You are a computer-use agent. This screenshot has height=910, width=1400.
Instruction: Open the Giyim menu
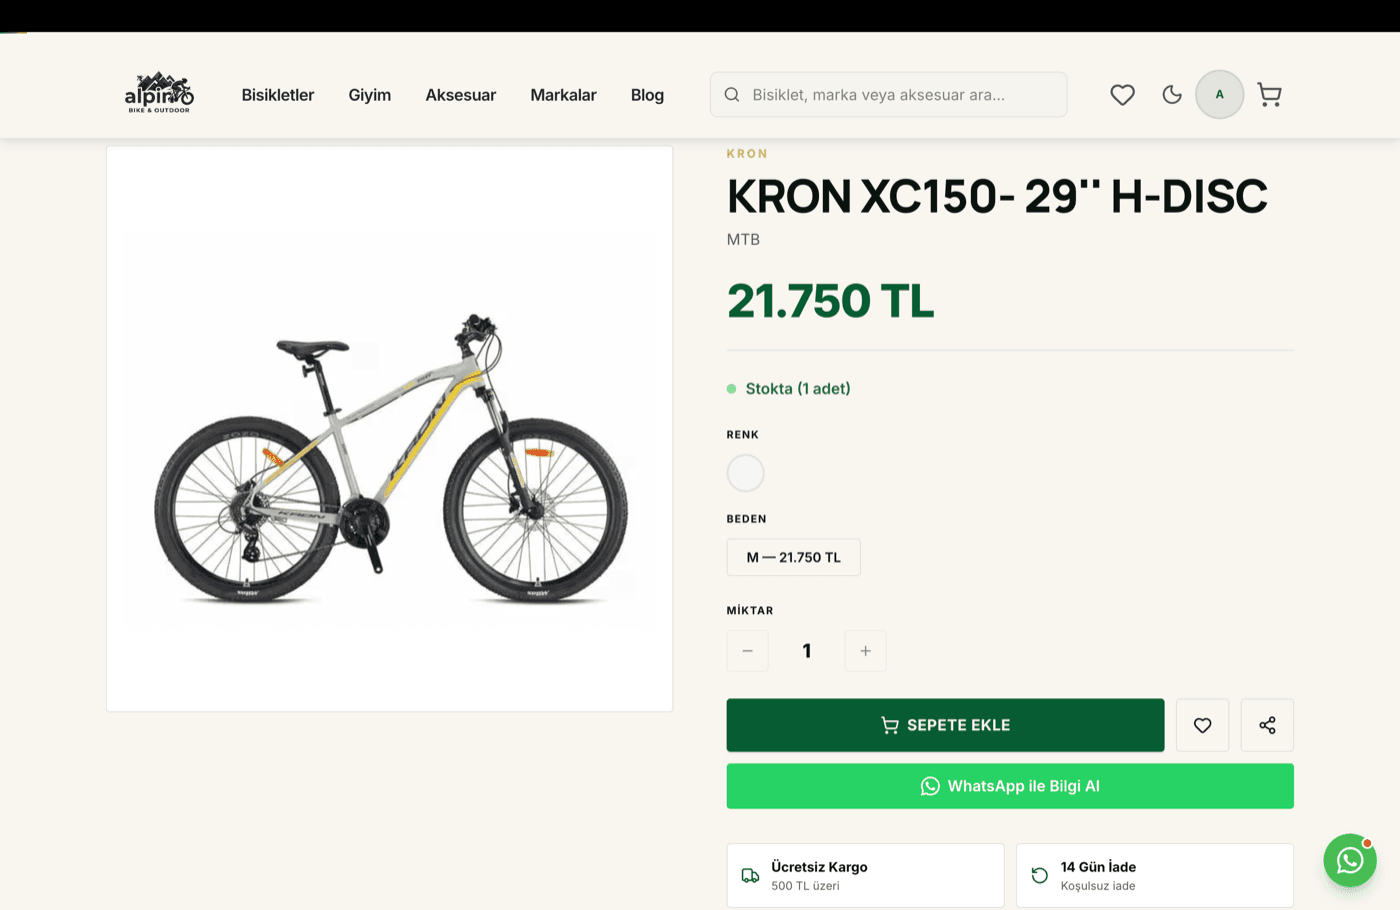(370, 95)
